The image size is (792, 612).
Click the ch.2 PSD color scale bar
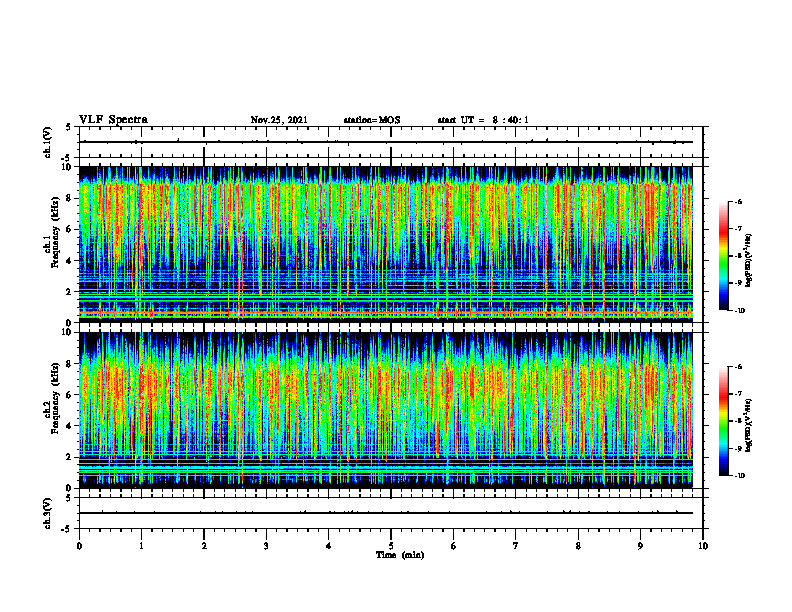click(x=723, y=421)
